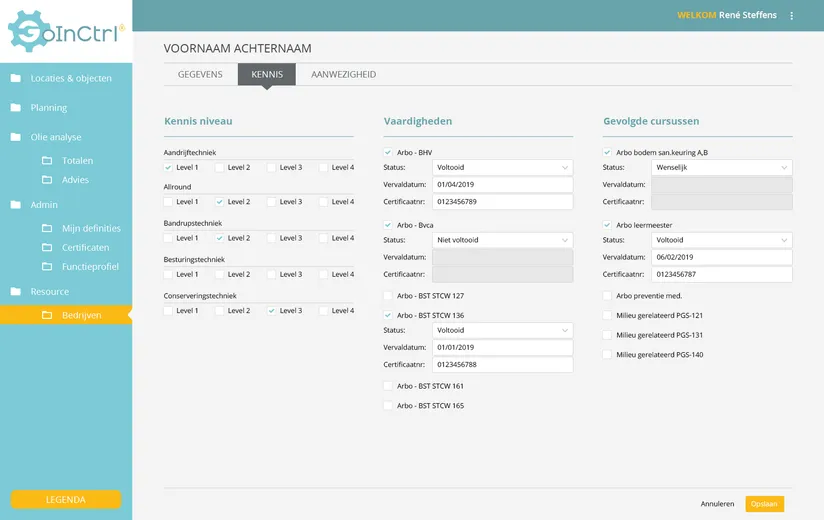Check Level 3 for Aandrijftechniek
824x520 pixels.
pyautogui.click(x=272, y=167)
